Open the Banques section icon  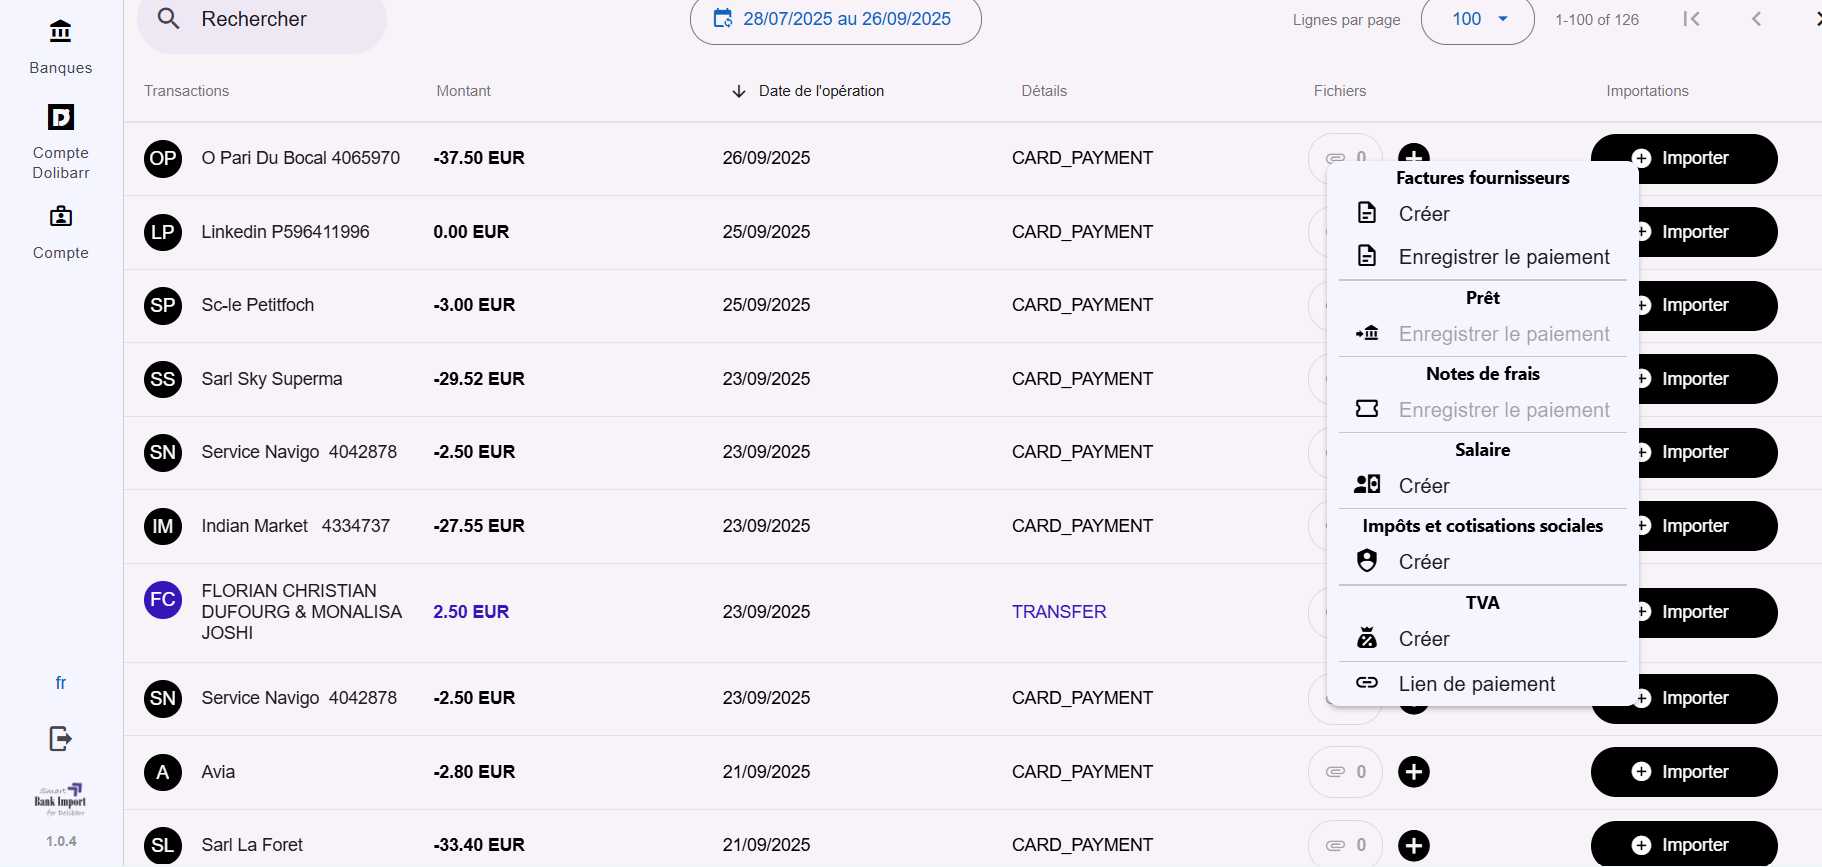coord(60,32)
